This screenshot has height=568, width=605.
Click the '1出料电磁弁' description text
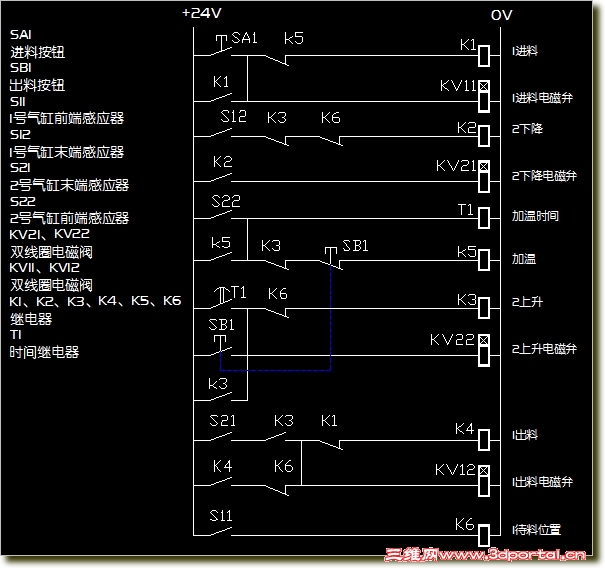542,482
